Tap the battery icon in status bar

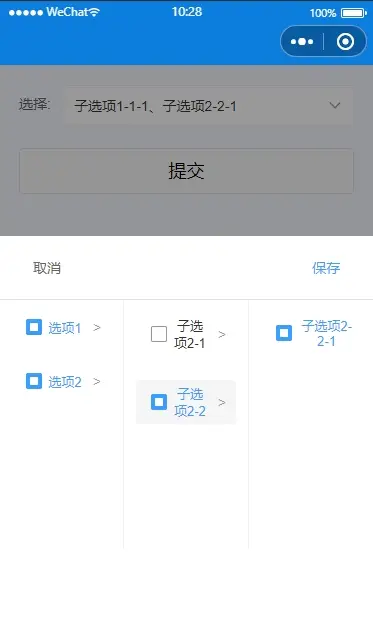[x=354, y=13]
